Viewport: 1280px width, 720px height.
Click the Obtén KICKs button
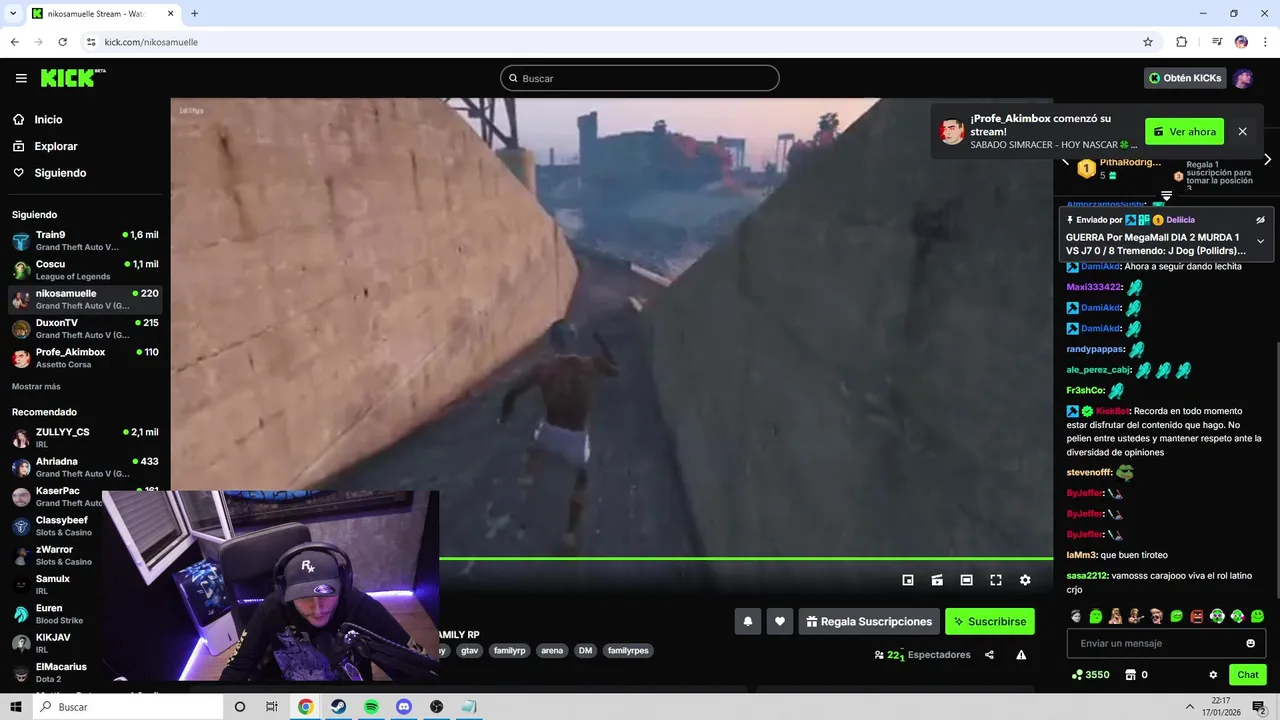1185,78
